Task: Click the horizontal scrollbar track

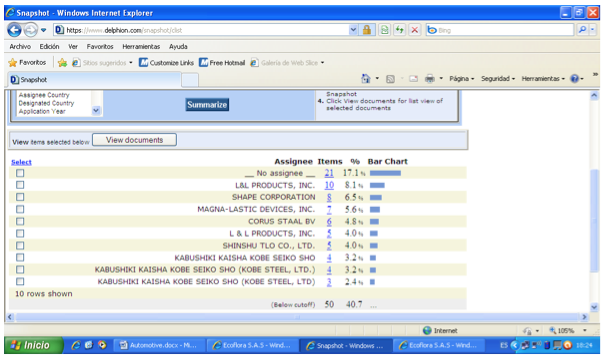Action: pos(297,317)
